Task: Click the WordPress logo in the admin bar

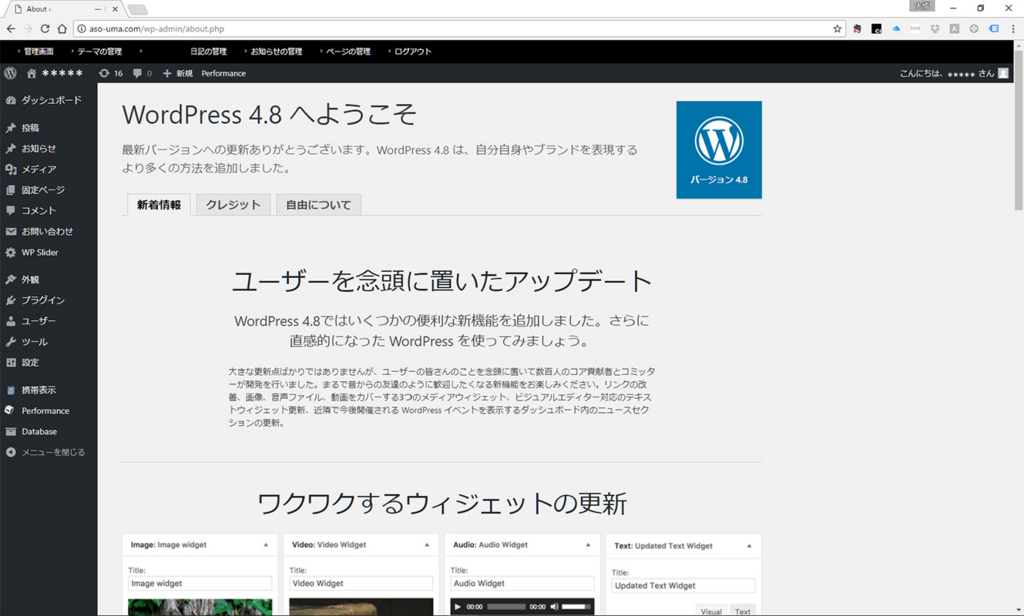Action: pyautogui.click(x=10, y=73)
